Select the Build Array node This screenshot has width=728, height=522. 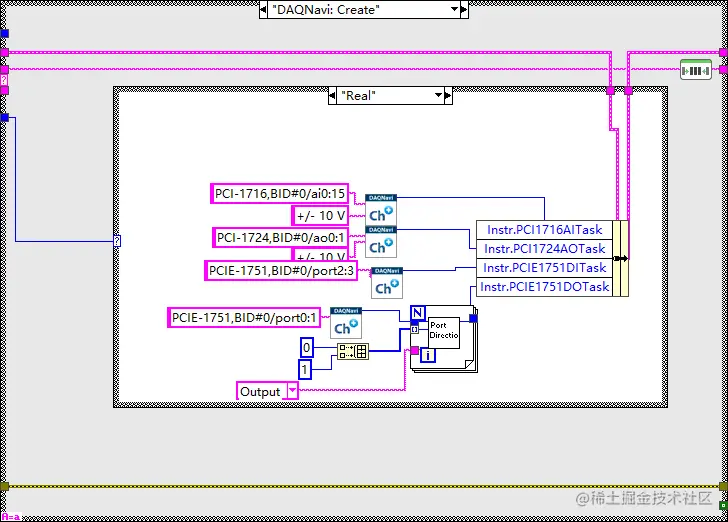353,351
